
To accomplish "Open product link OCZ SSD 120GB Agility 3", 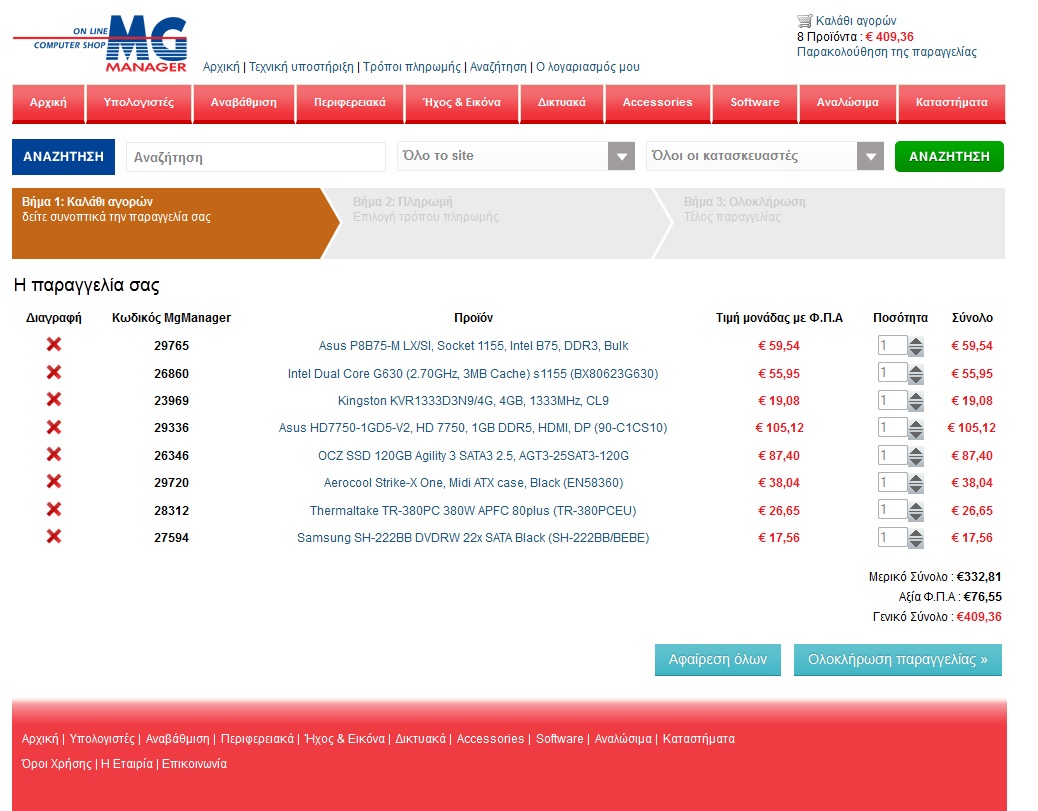I will [473, 455].
